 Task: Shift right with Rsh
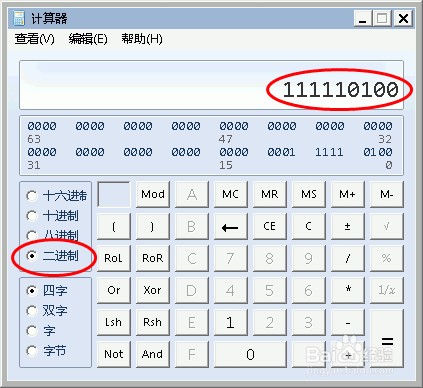(x=153, y=322)
